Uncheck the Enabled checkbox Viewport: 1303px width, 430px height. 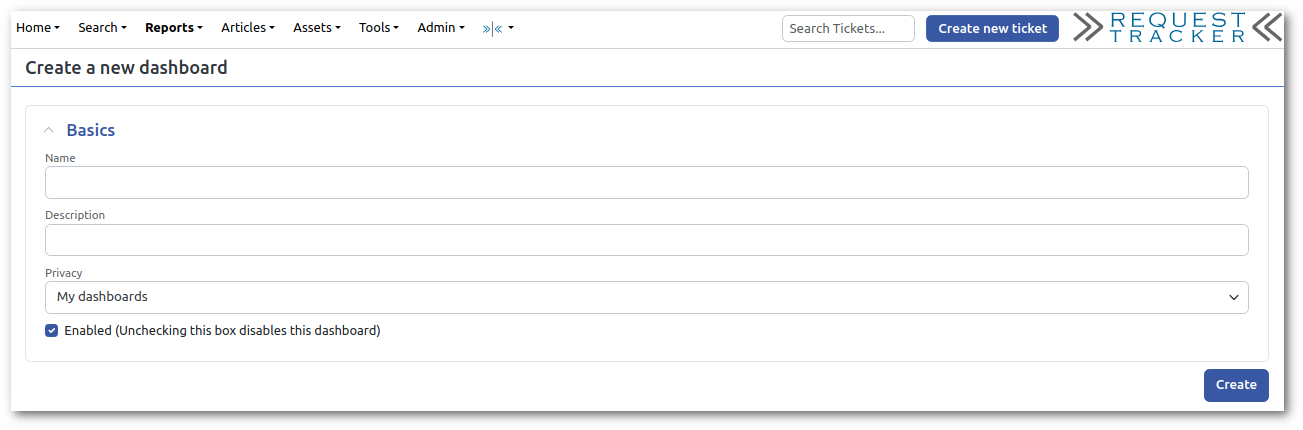(51, 330)
